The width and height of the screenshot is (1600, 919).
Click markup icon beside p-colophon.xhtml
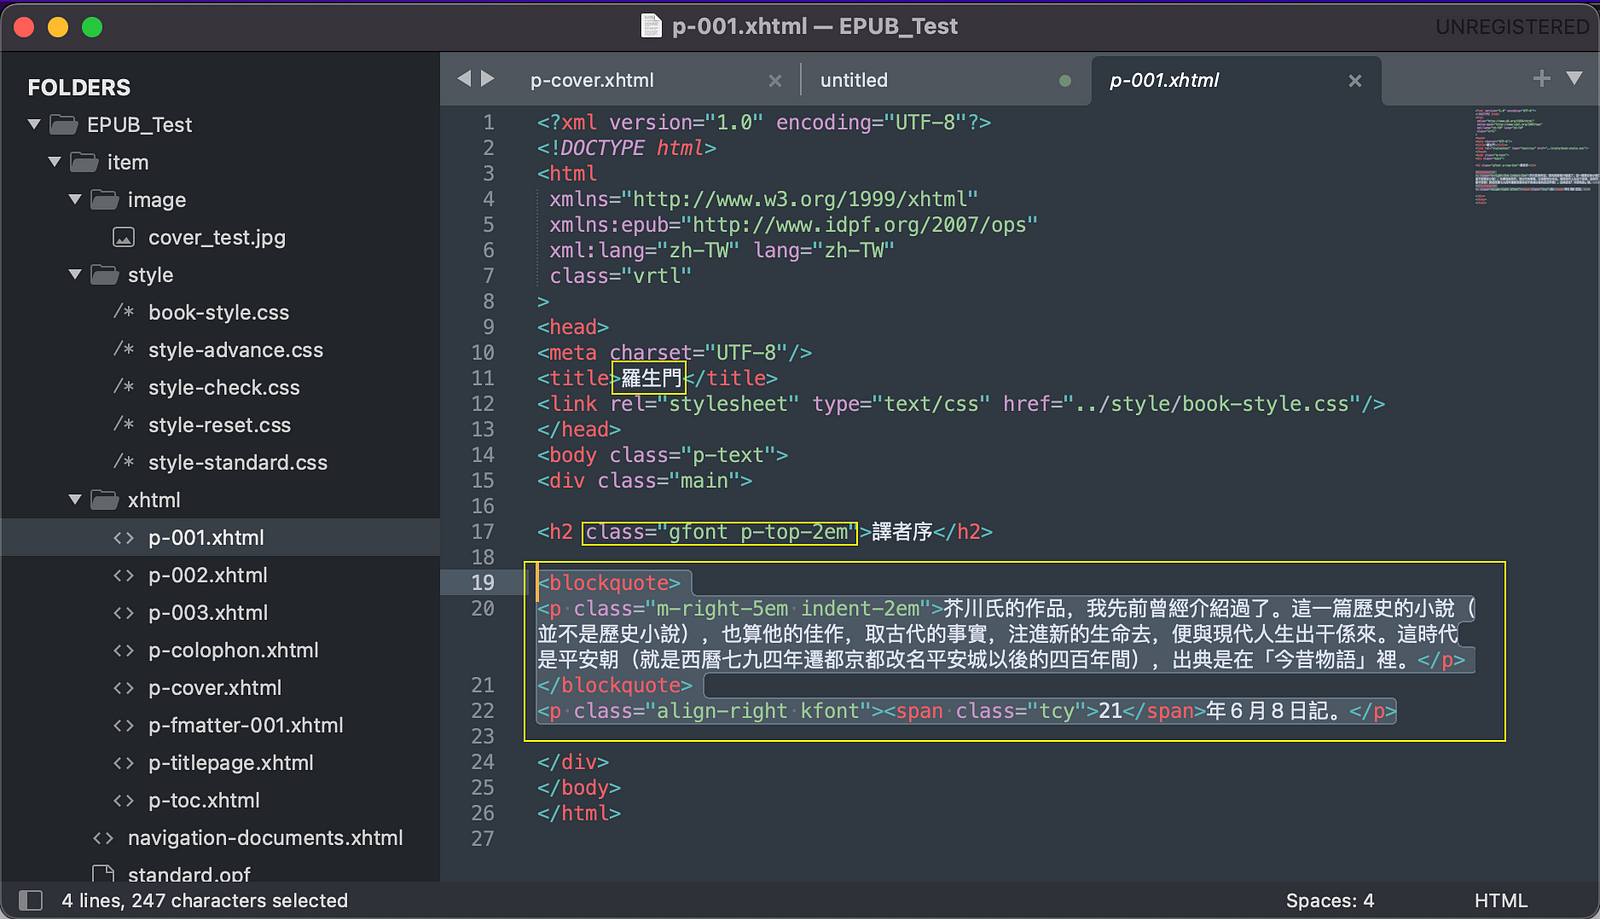tap(124, 650)
